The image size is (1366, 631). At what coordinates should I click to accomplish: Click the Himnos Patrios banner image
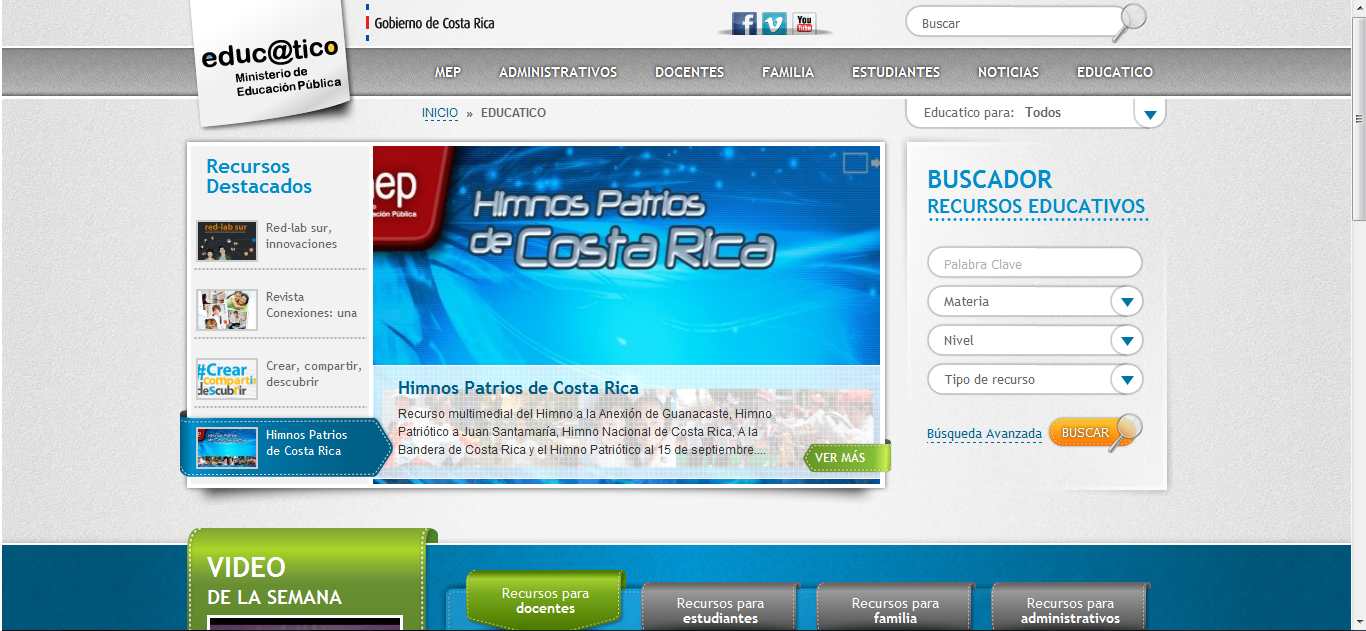tap(626, 256)
